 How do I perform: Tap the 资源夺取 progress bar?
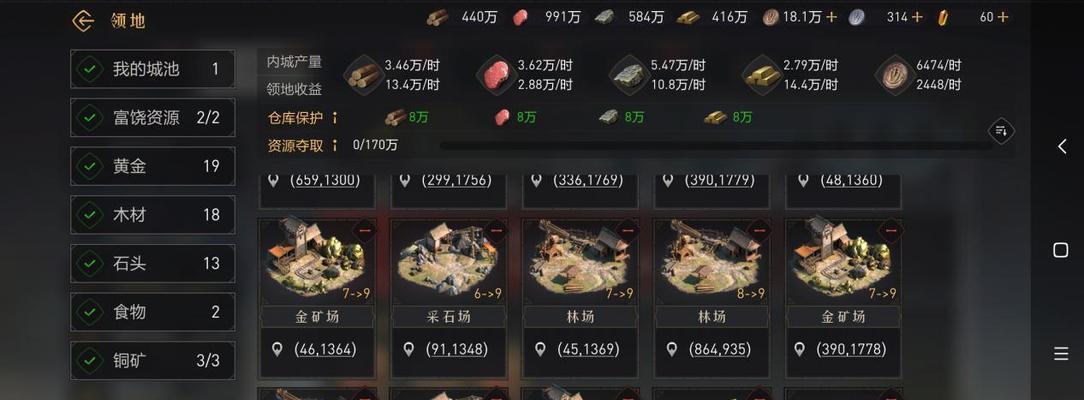click(716, 146)
